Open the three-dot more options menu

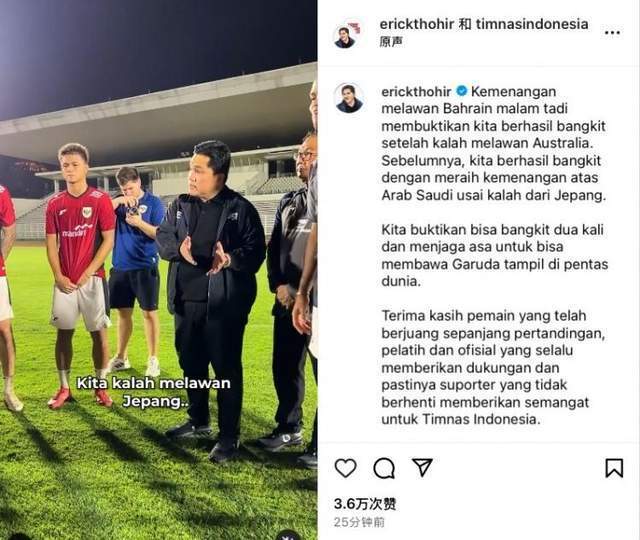[x=612, y=32]
